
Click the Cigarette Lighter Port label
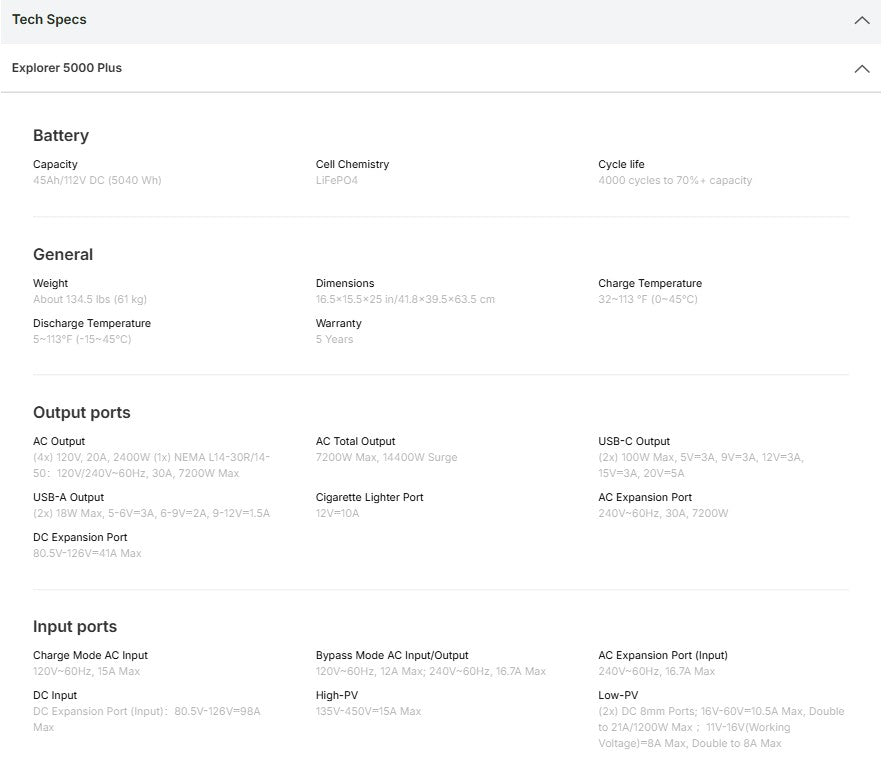click(370, 498)
